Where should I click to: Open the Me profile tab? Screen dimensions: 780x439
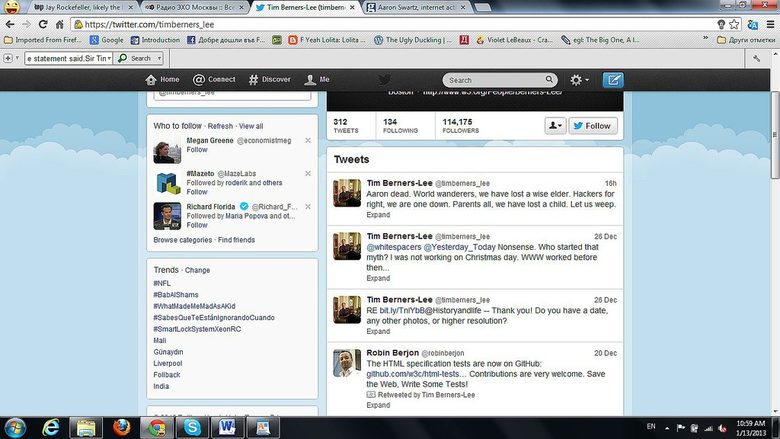pos(317,80)
